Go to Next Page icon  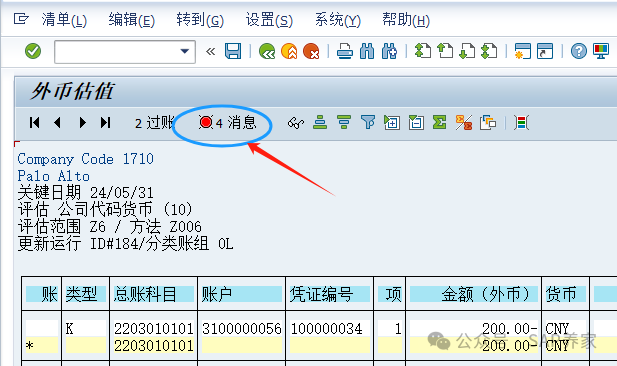point(467,51)
